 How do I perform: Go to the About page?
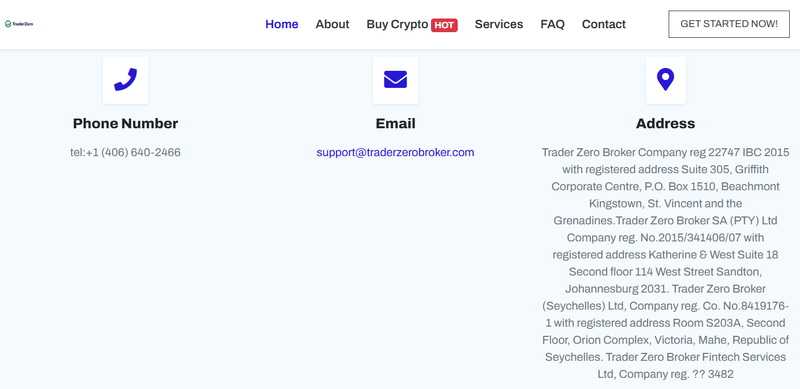click(332, 24)
